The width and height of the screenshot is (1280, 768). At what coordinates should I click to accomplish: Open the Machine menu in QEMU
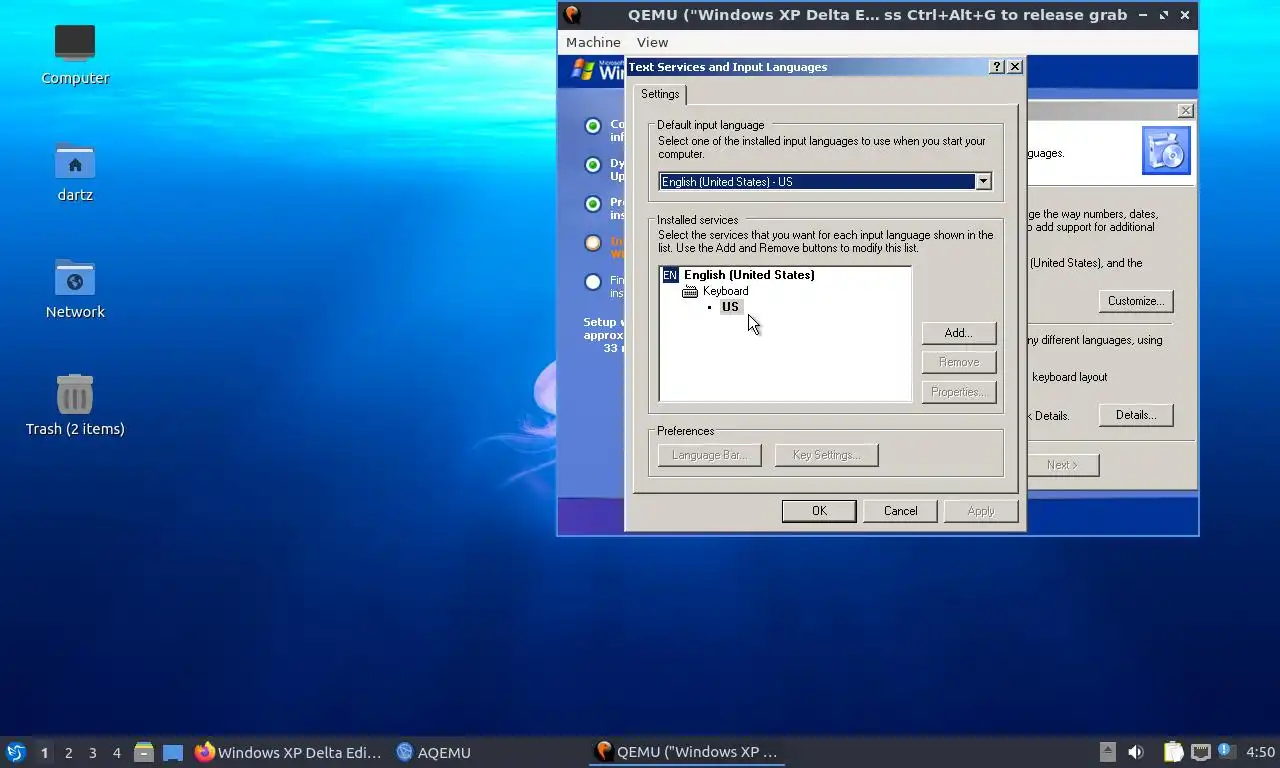(x=593, y=42)
